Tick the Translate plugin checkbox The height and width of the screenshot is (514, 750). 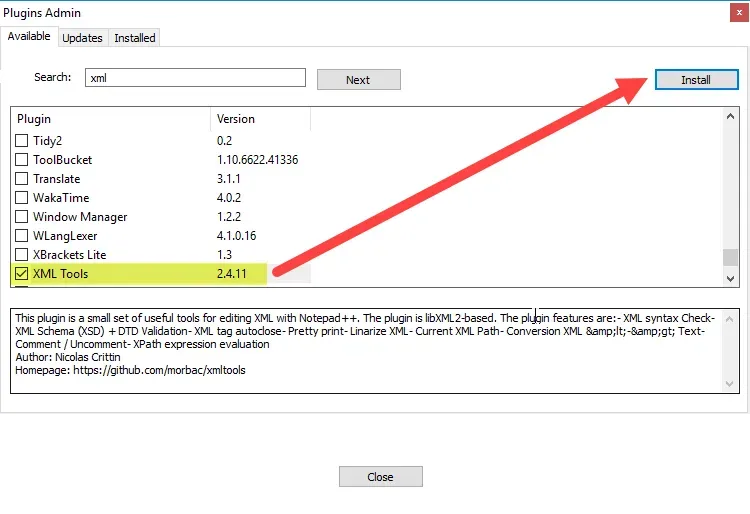coord(22,179)
